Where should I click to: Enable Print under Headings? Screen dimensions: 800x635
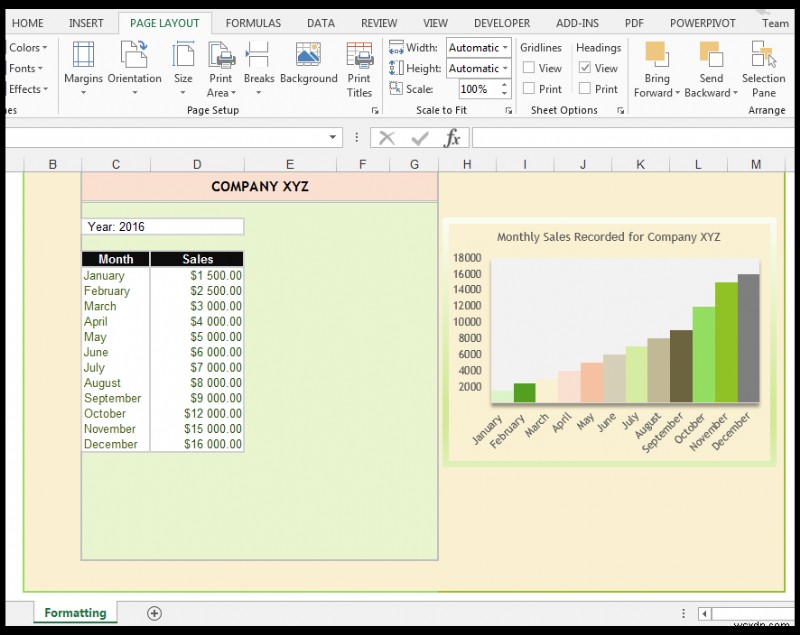(x=584, y=88)
